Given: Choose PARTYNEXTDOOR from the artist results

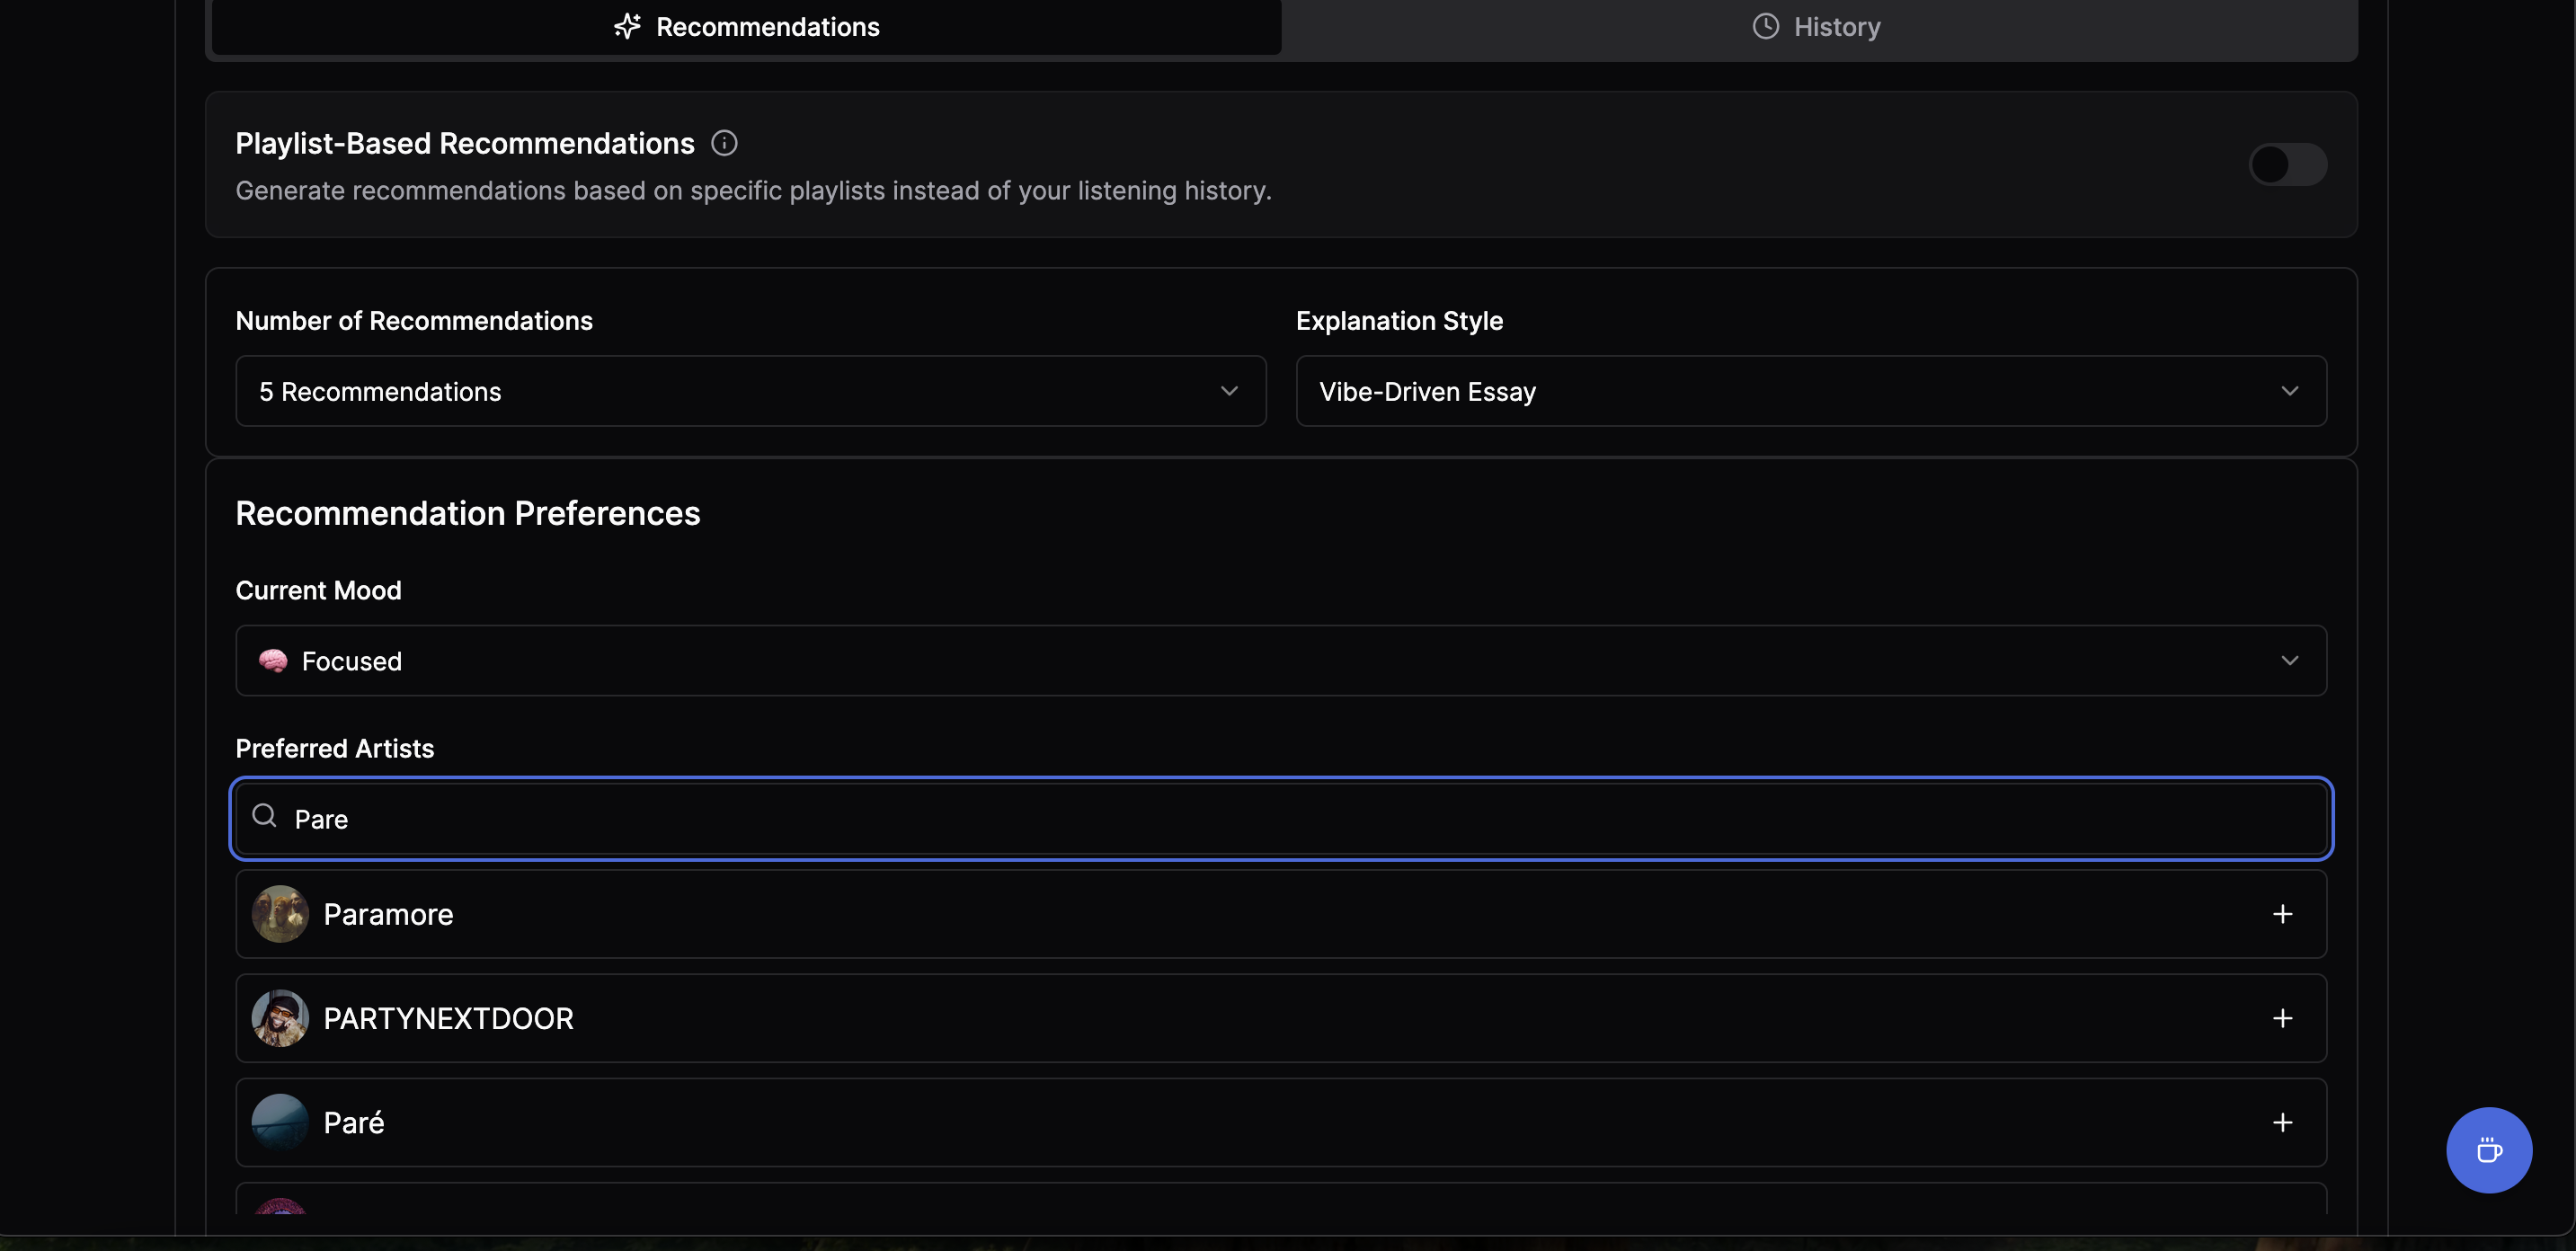Looking at the screenshot, I should click(448, 1018).
